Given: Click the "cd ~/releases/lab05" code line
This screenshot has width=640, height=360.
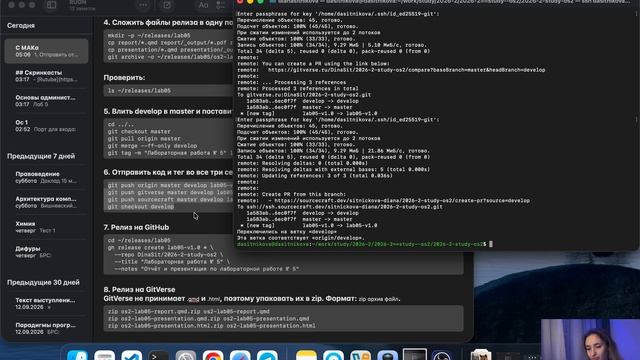Looking at the screenshot, I should pos(139,240).
